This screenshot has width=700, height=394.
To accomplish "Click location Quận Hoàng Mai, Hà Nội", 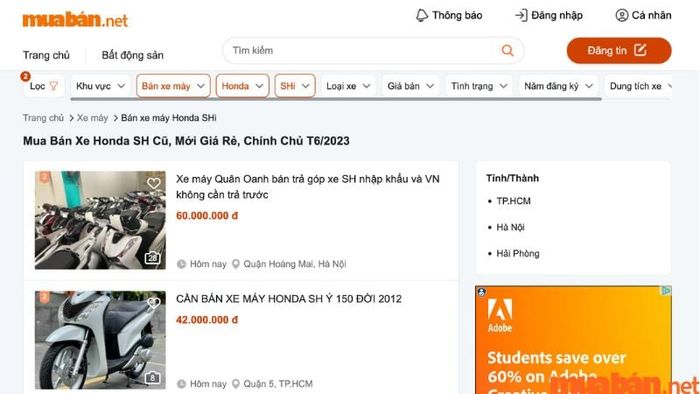I will pyautogui.click(x=295, y=264).
